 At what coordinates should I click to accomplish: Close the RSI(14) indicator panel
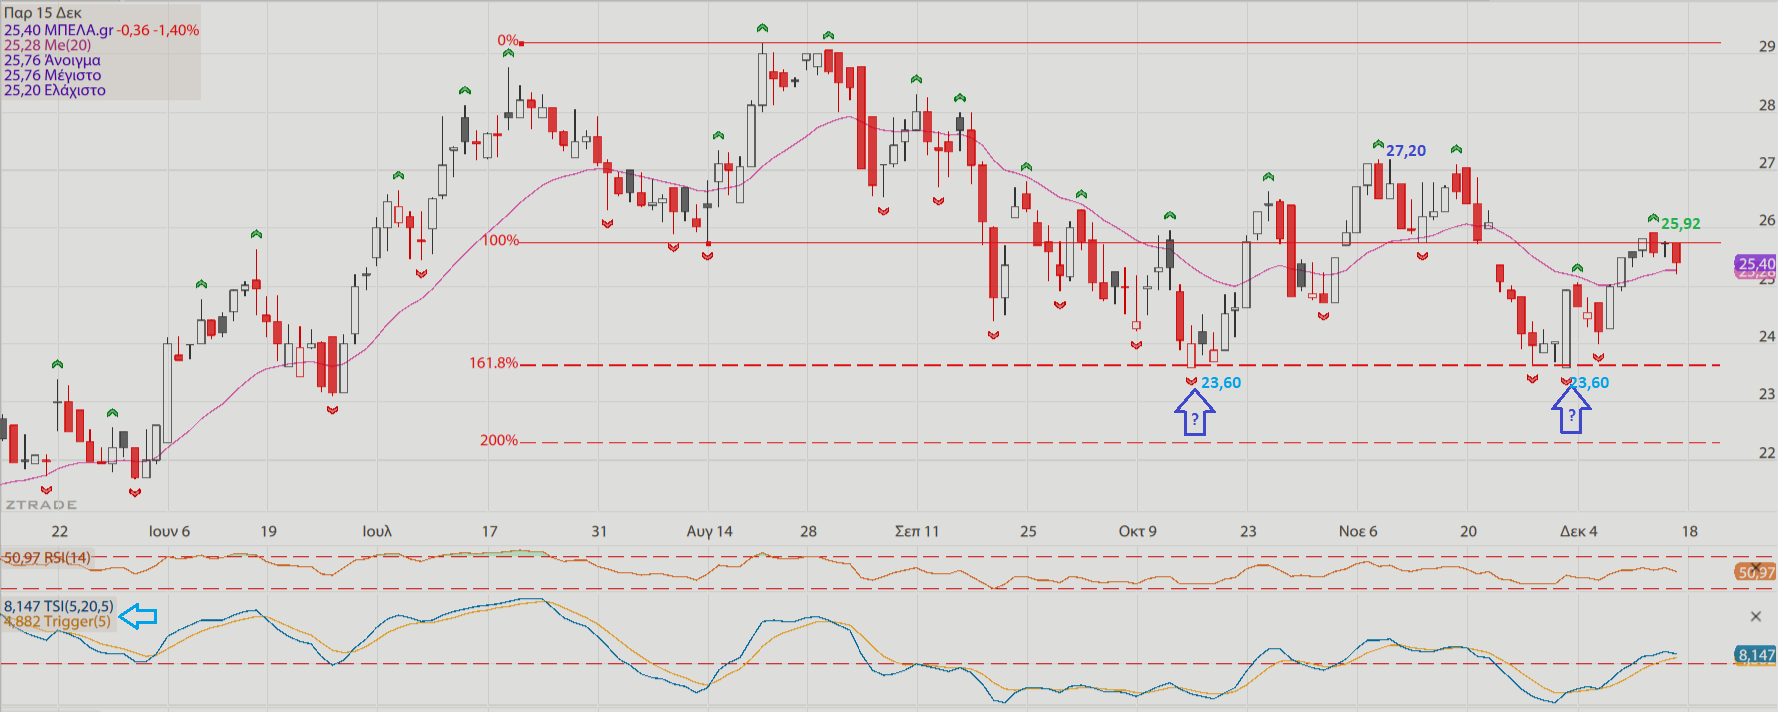[1756, 568]
